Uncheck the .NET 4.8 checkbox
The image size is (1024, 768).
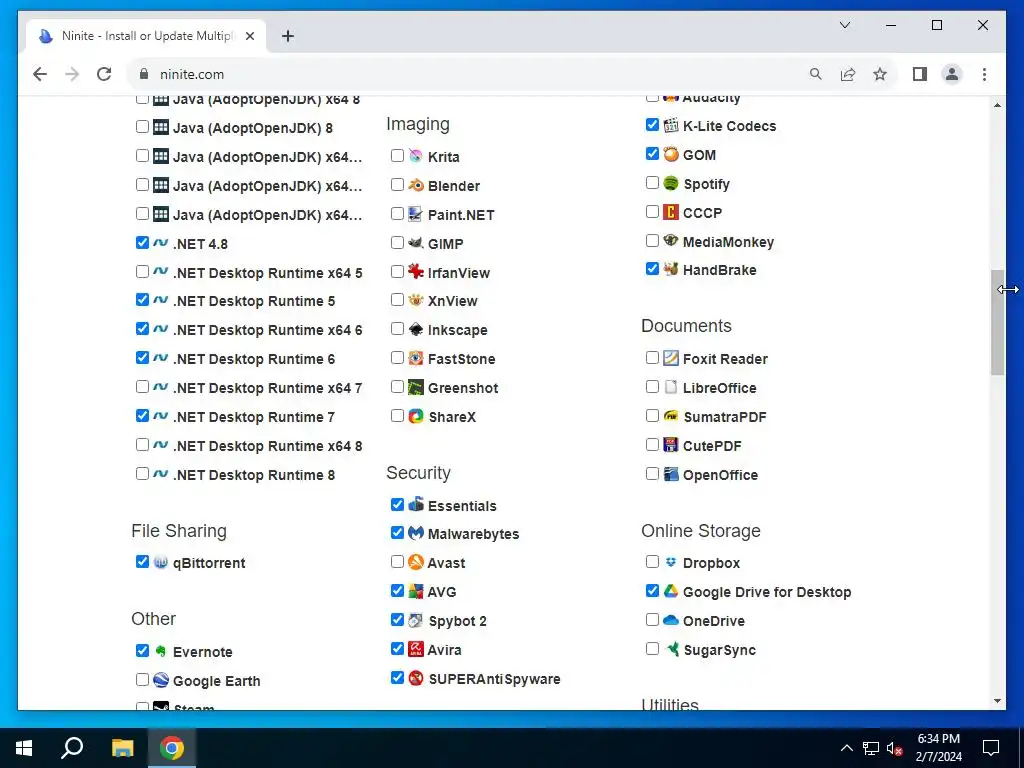[x=142, y=243]
